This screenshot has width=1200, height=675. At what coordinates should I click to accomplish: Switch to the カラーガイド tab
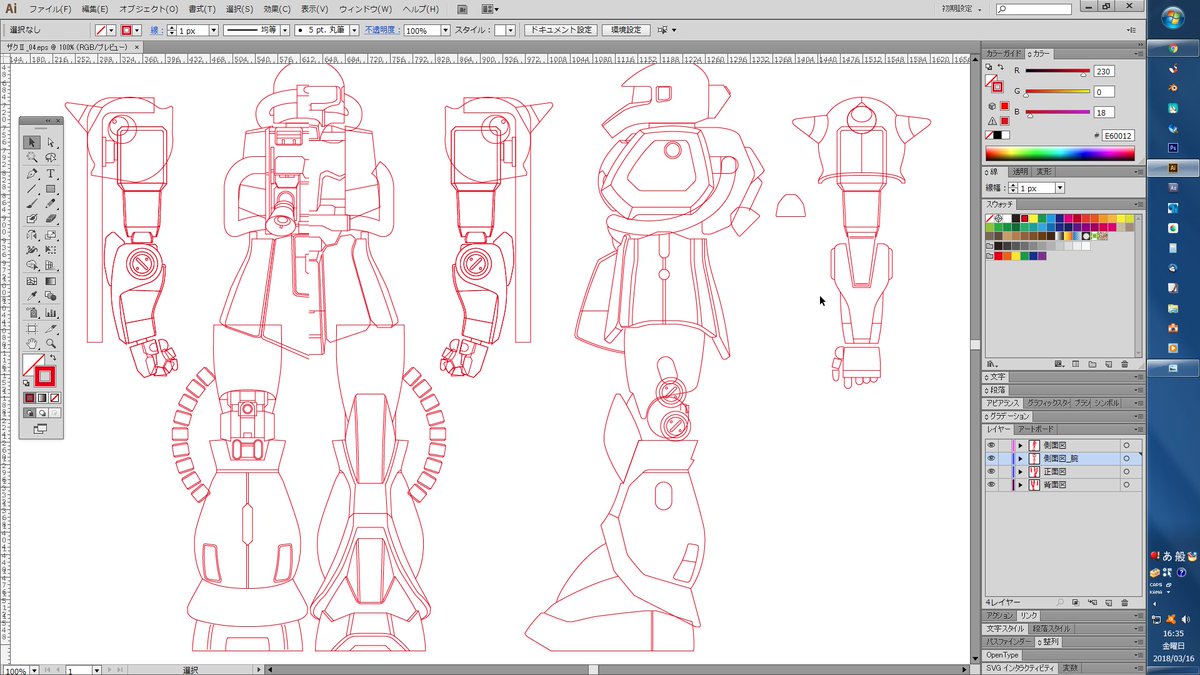[x=1003, y=53]
